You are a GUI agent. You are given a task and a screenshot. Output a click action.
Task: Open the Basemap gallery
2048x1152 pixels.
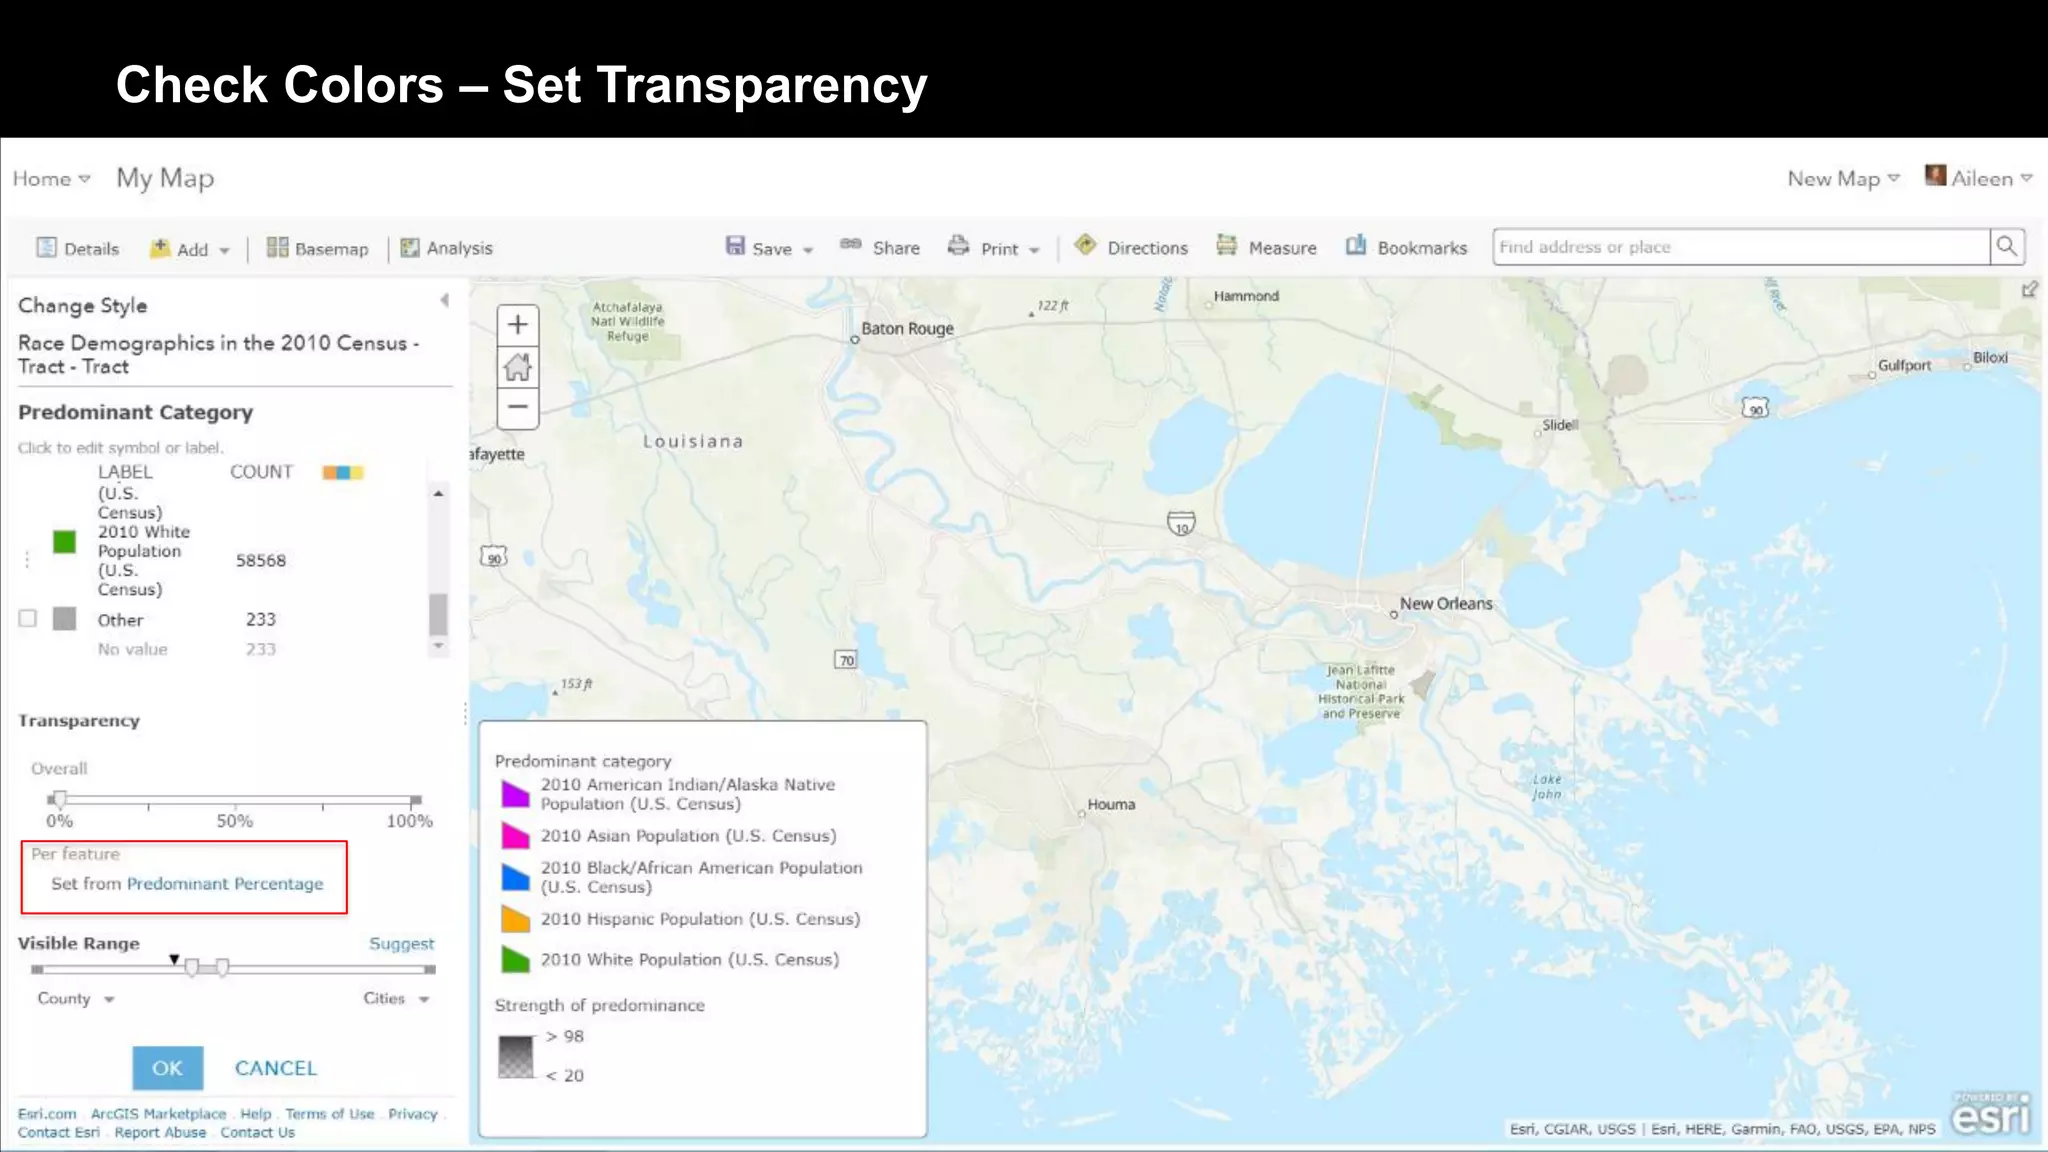click(x=317, y=248)
